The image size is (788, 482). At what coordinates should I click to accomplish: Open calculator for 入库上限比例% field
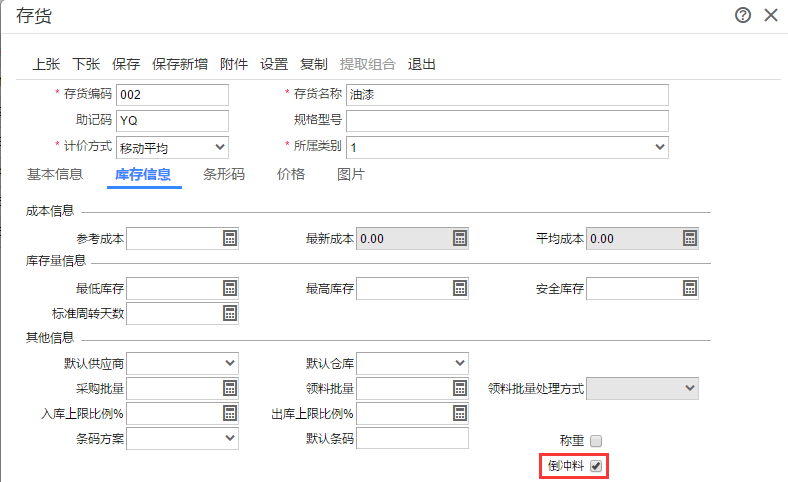coord(230,413)
